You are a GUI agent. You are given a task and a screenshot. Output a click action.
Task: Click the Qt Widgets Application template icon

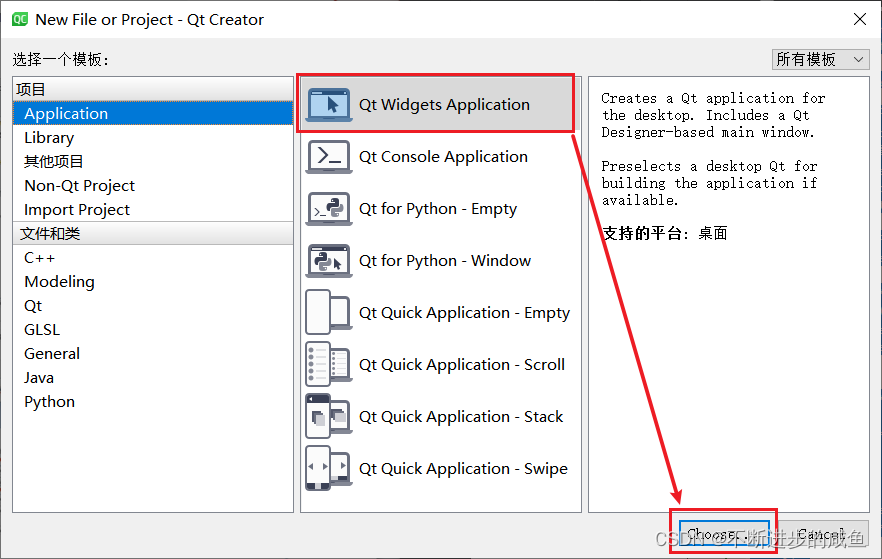pyautogui.click(x=329, y=105)
